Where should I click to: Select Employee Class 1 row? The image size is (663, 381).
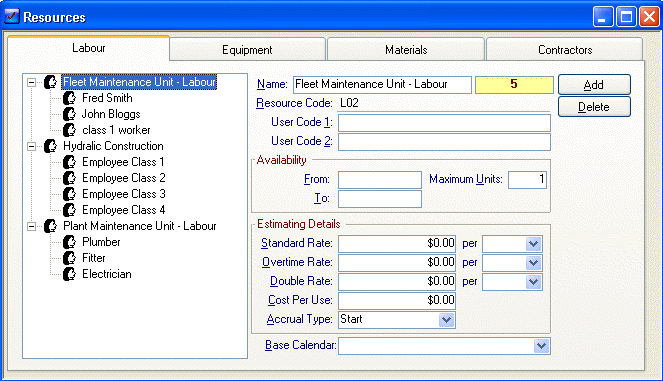point(123,162)
